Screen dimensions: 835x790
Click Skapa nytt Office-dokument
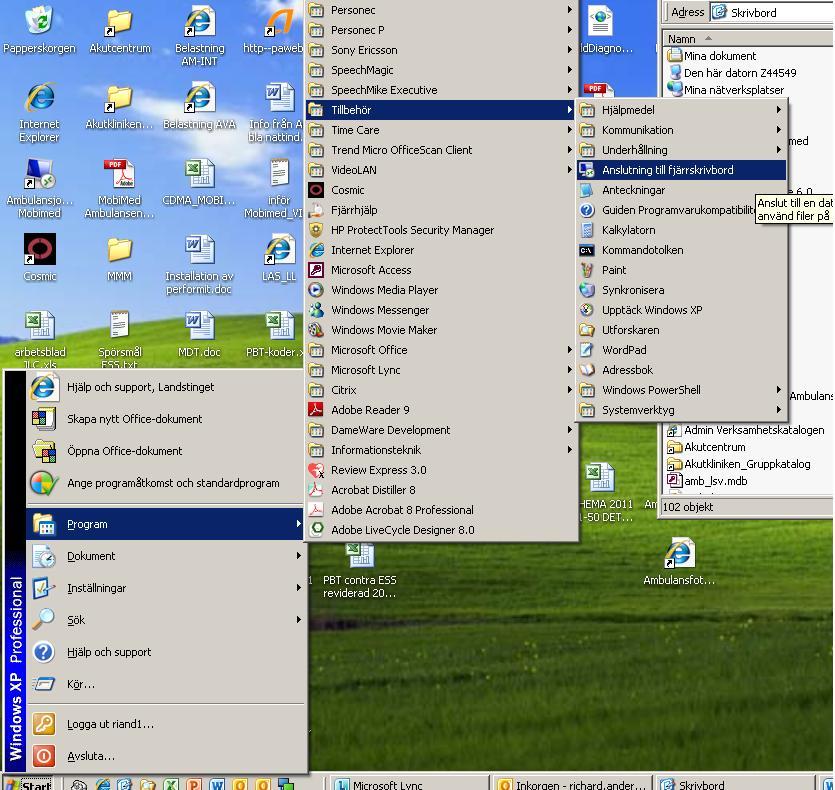click(x=165, y=419)
